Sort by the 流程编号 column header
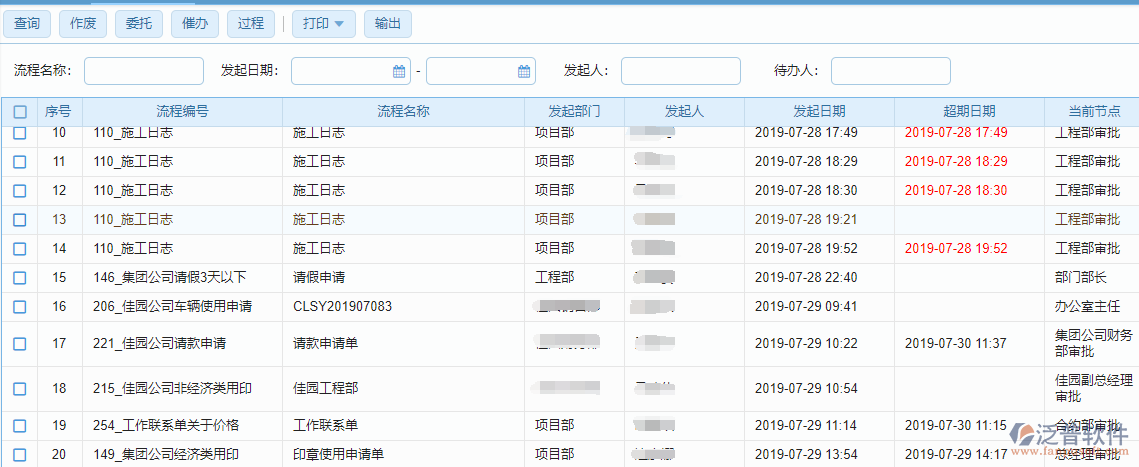 pyautogui.click(x=182, y=112)
